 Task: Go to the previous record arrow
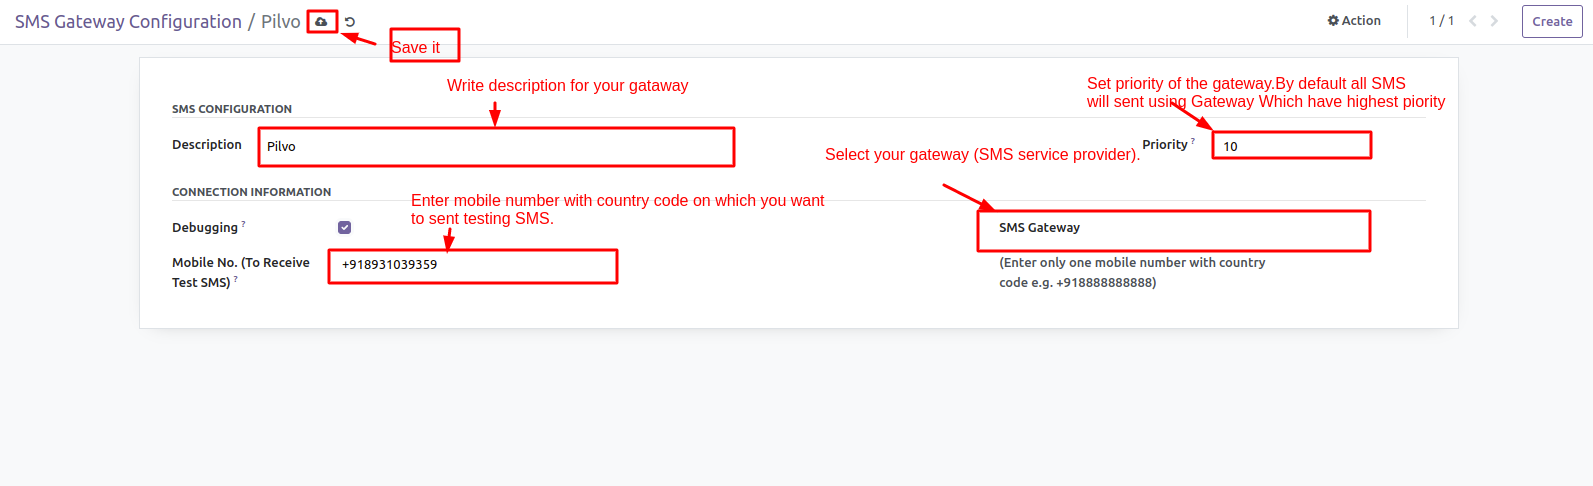[x=1473, y=21]
